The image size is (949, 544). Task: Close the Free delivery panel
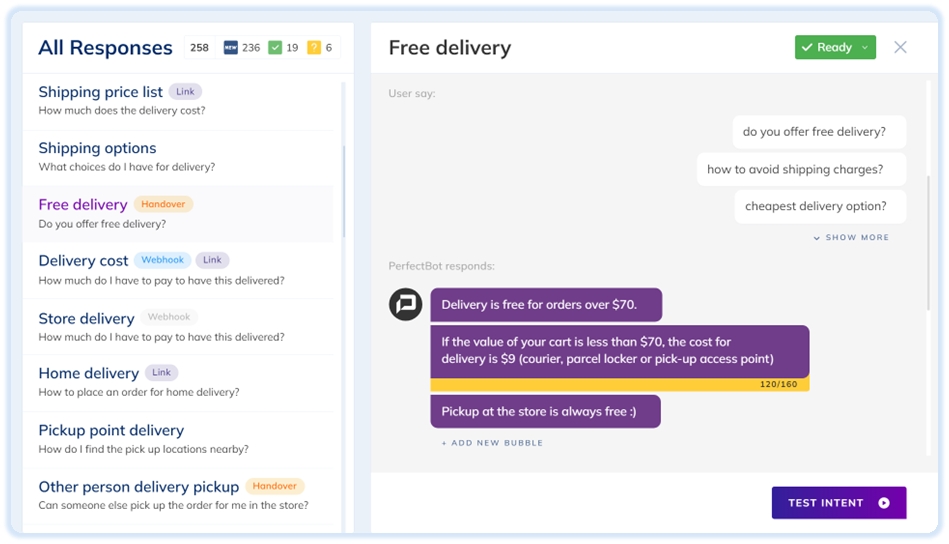coord(901,47)
